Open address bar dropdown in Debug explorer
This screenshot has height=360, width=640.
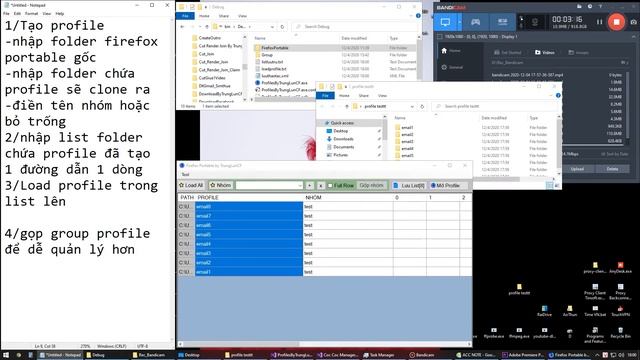point(272,27)
